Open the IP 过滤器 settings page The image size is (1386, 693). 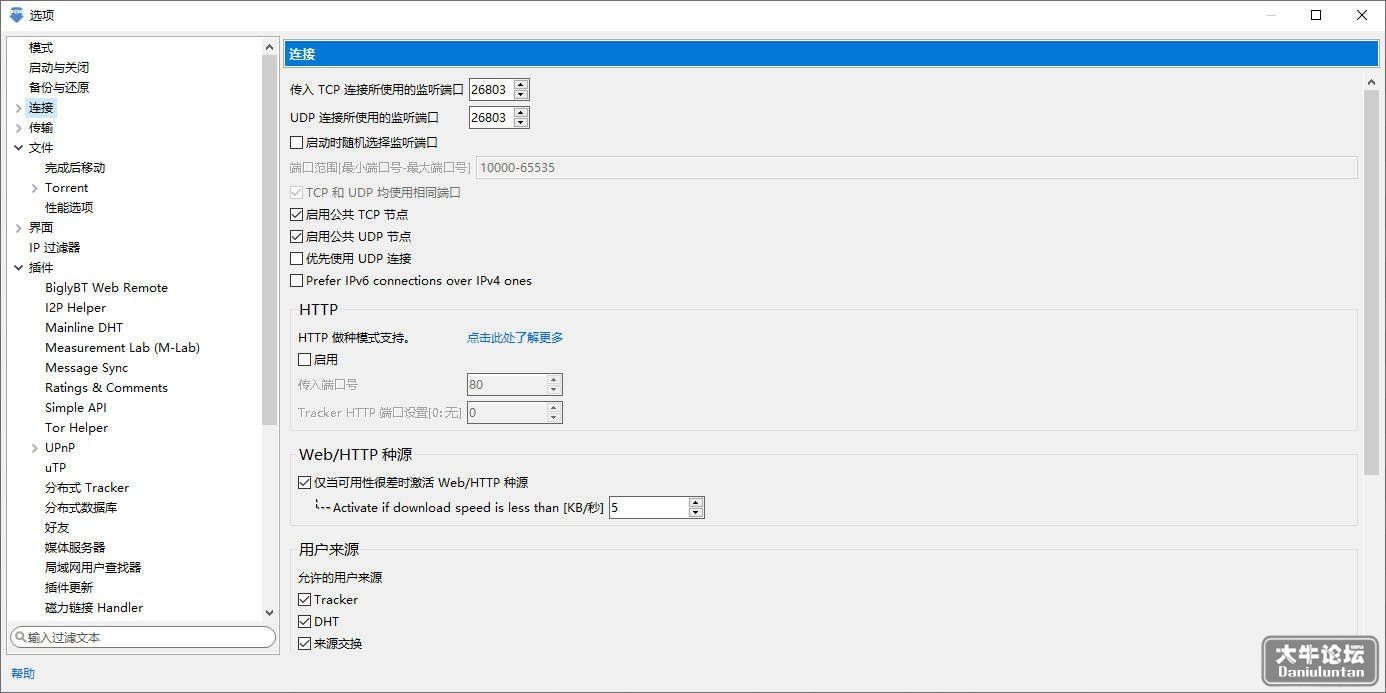tap(54, 248)
